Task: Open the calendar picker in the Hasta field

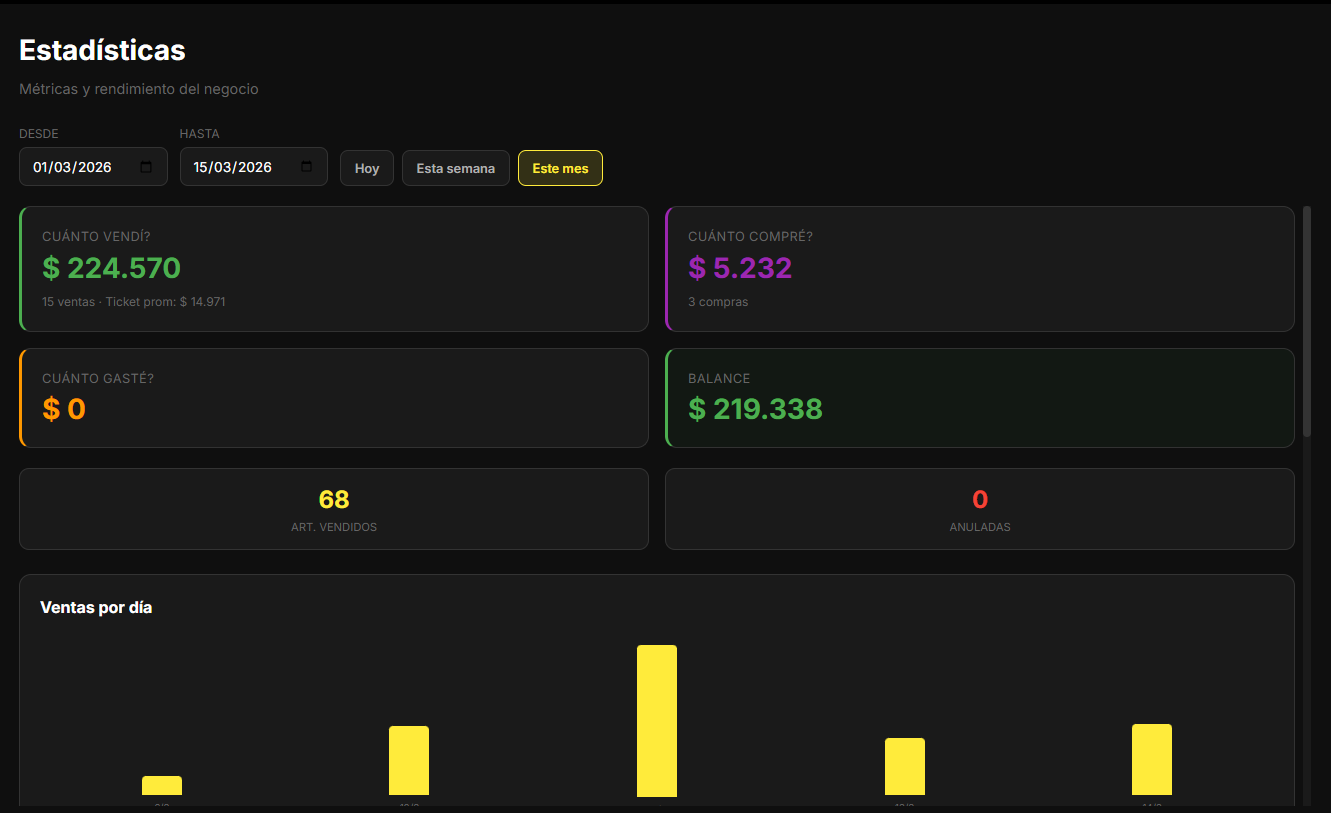Action: tap(306, 167)
